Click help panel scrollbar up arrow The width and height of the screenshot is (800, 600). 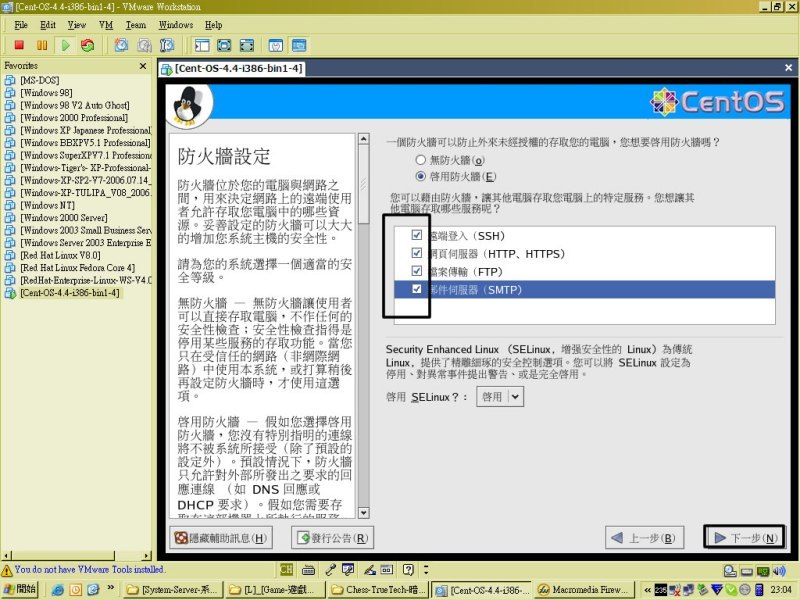pos(363,139)
